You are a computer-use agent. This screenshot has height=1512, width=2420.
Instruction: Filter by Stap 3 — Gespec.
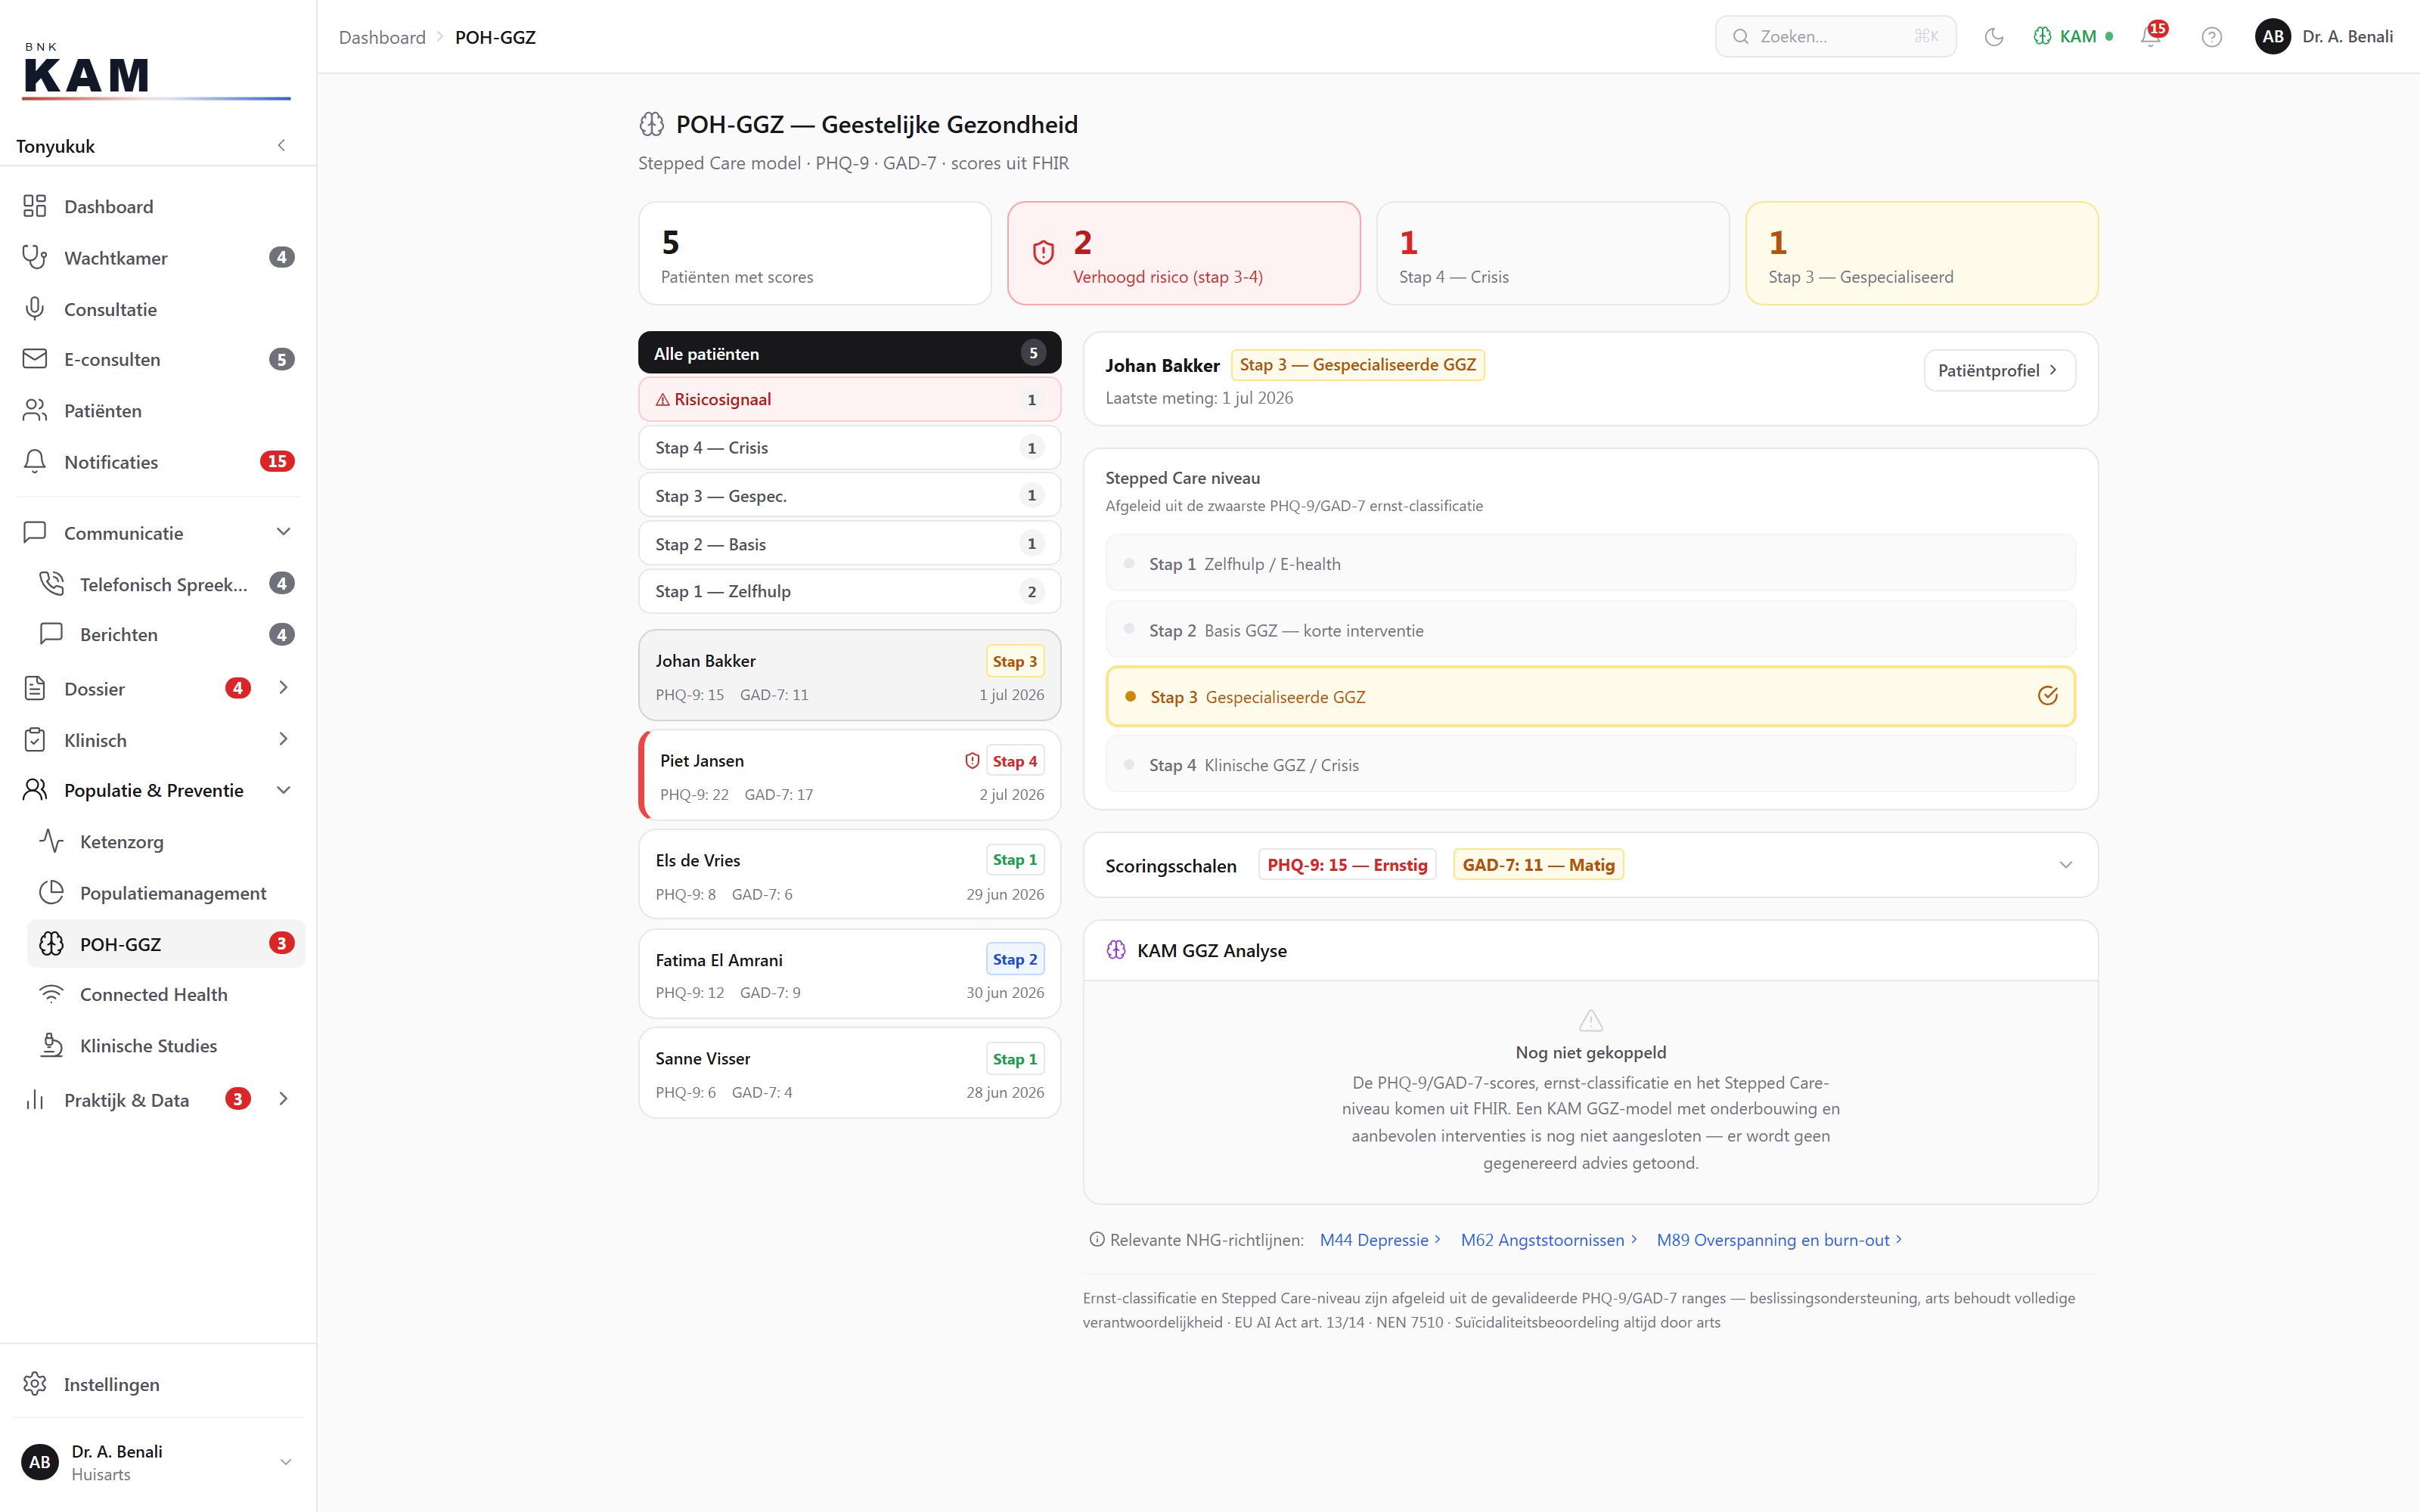849,496
